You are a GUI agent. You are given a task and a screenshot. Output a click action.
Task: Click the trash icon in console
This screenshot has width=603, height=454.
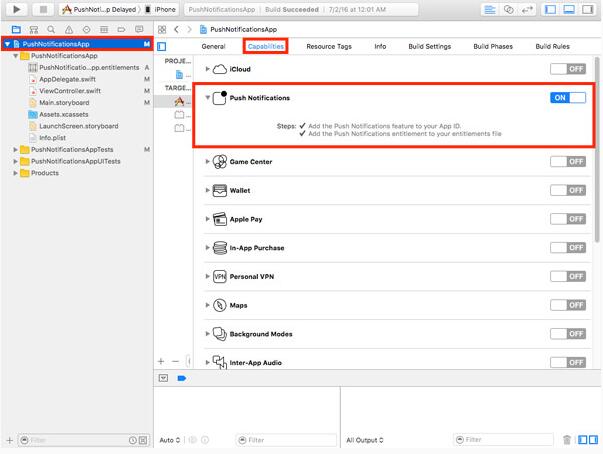(x=567, y=440)
